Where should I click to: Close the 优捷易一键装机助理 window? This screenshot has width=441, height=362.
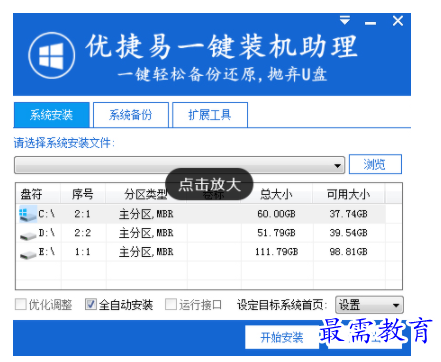click(x=398, y=21)
